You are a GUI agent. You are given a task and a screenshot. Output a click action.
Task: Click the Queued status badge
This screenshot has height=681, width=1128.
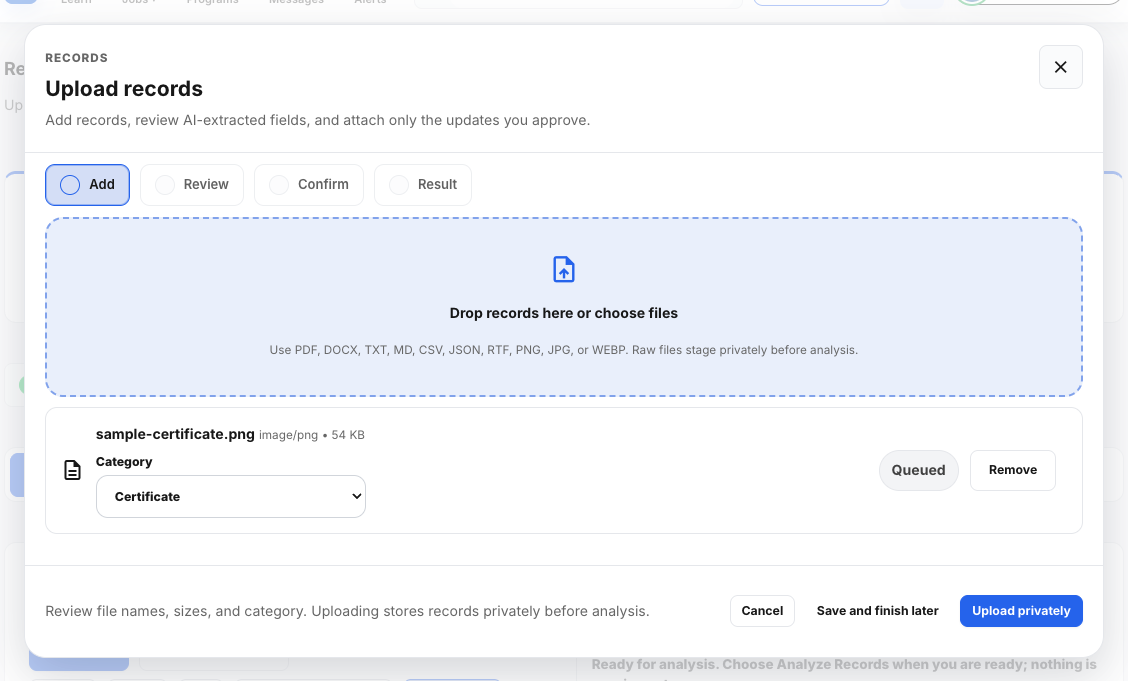coord(919,470)
